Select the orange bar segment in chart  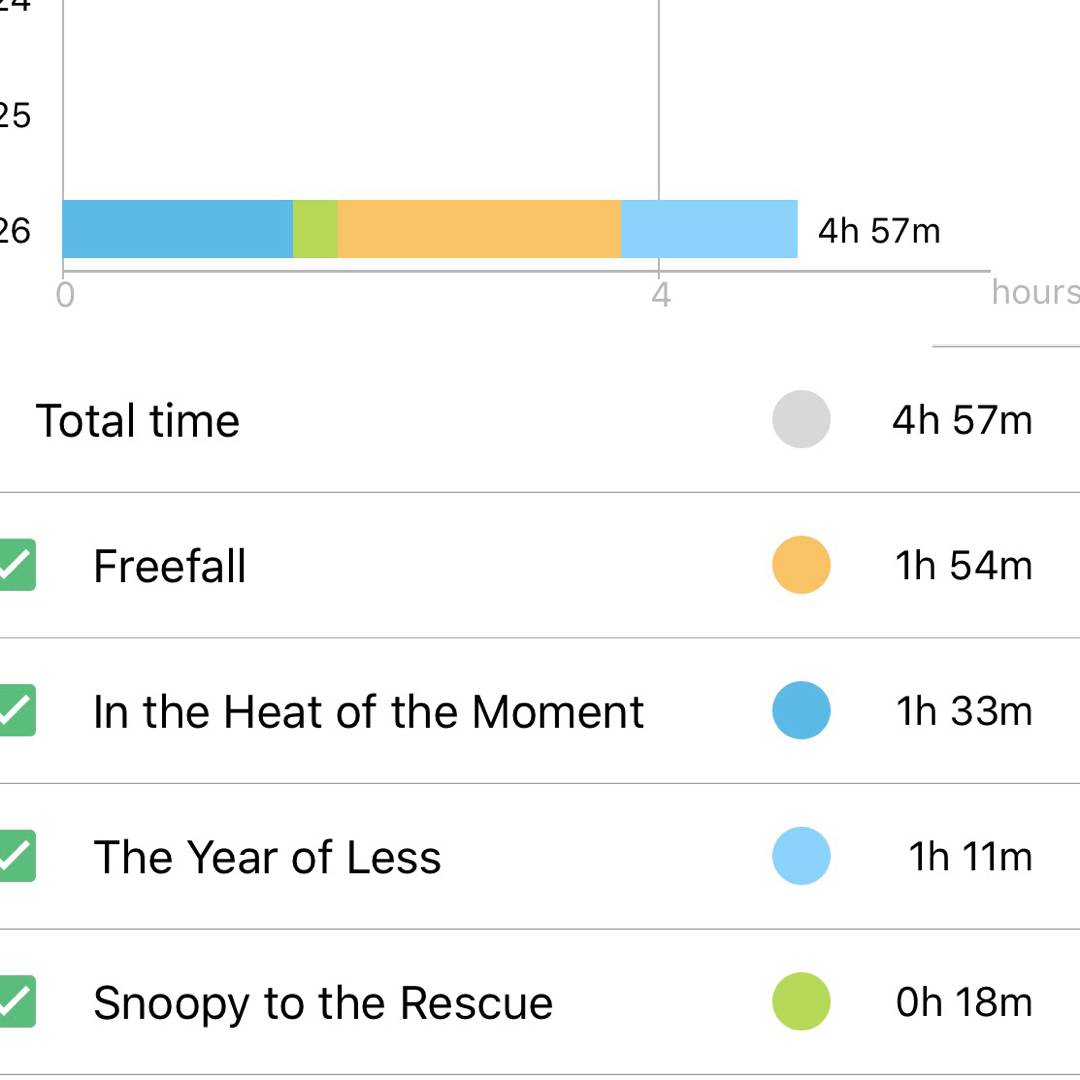coord(479,229)
